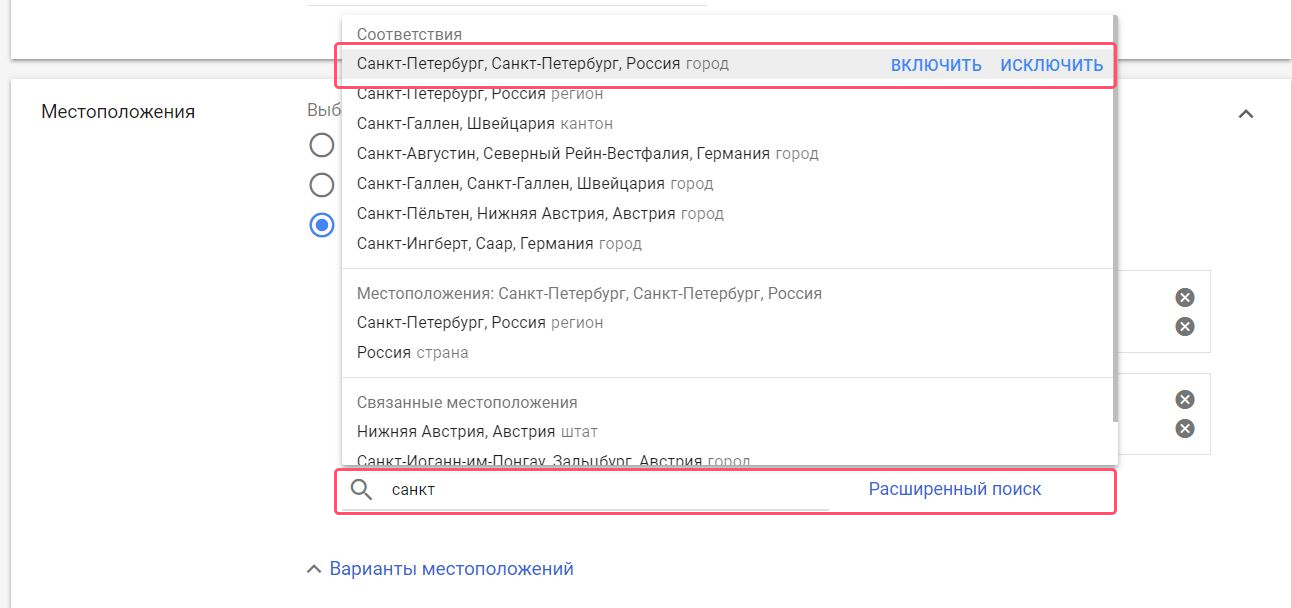This screenshot has width=1292, height=608.
Task: Select the first location radio button
Action: 322,145
